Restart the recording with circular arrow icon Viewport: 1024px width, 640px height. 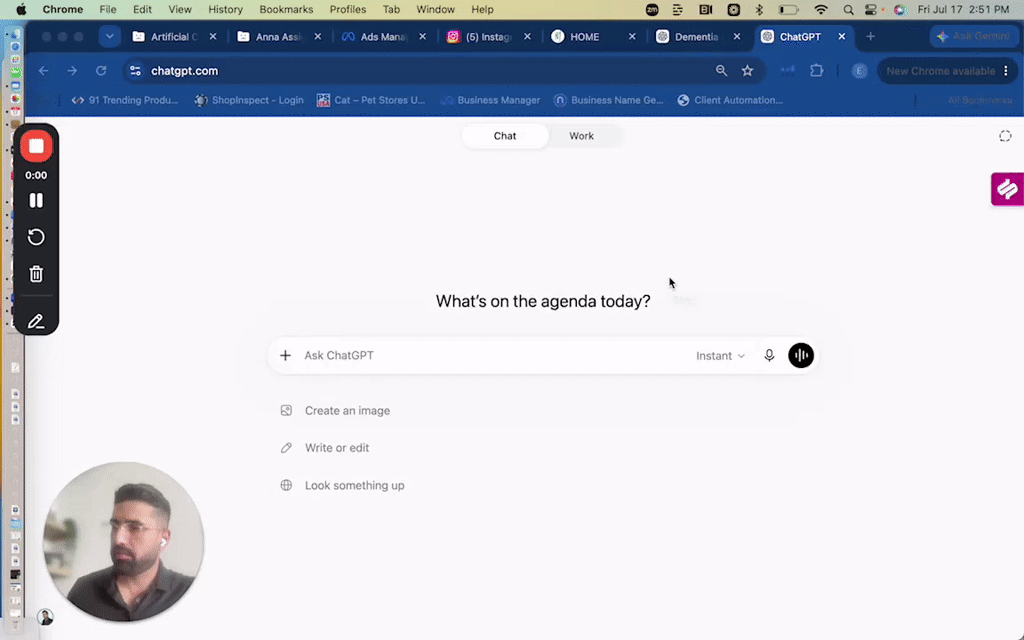(x=36, y=237)
